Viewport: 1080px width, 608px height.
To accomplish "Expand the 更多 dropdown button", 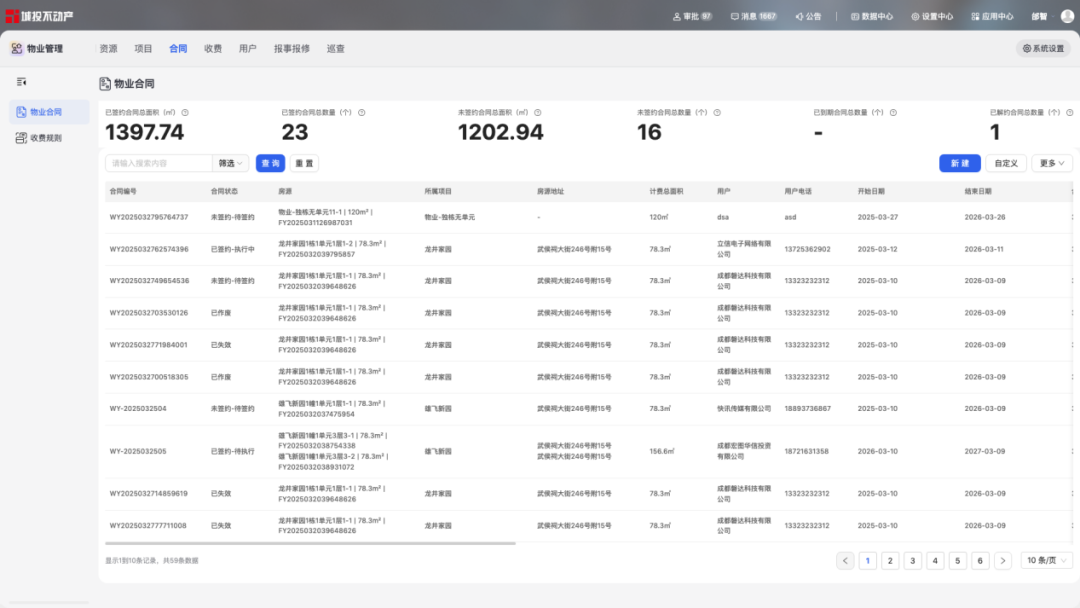I will tap(1051, 163).
